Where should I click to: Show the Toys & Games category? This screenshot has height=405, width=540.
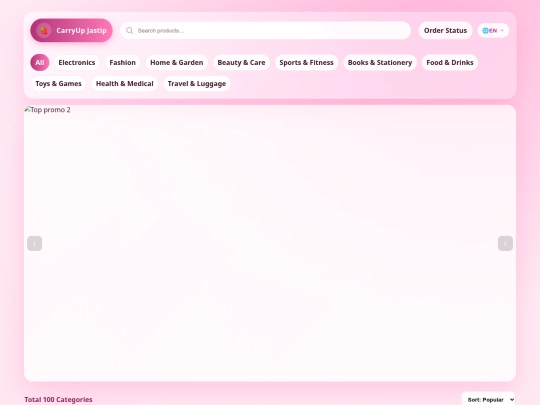(x=58, y=84)
